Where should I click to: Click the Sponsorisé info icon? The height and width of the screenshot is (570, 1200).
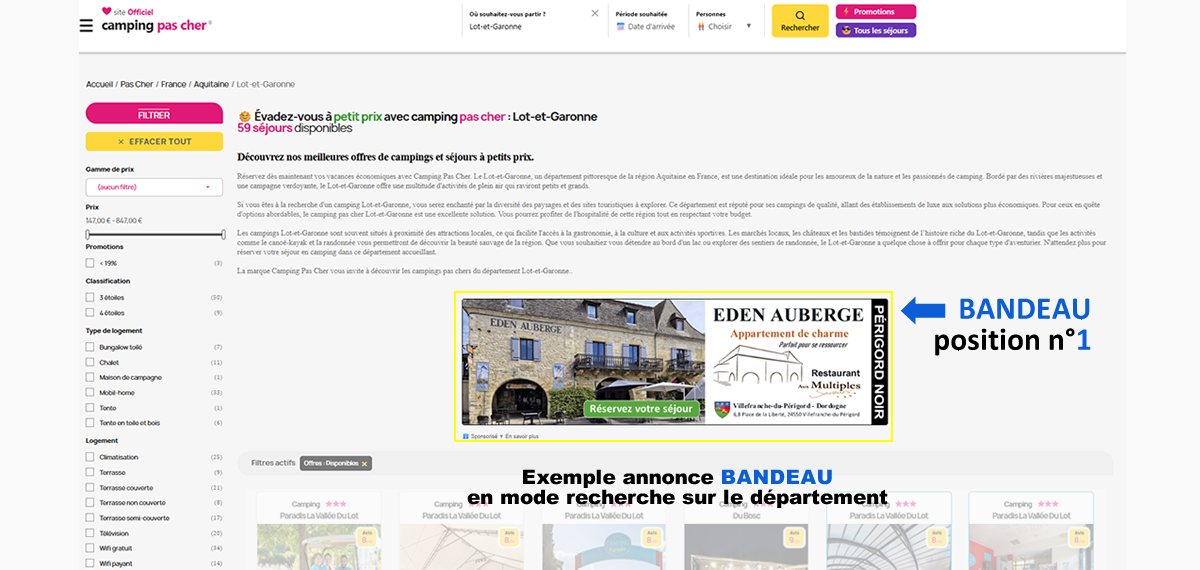(465, 436)
